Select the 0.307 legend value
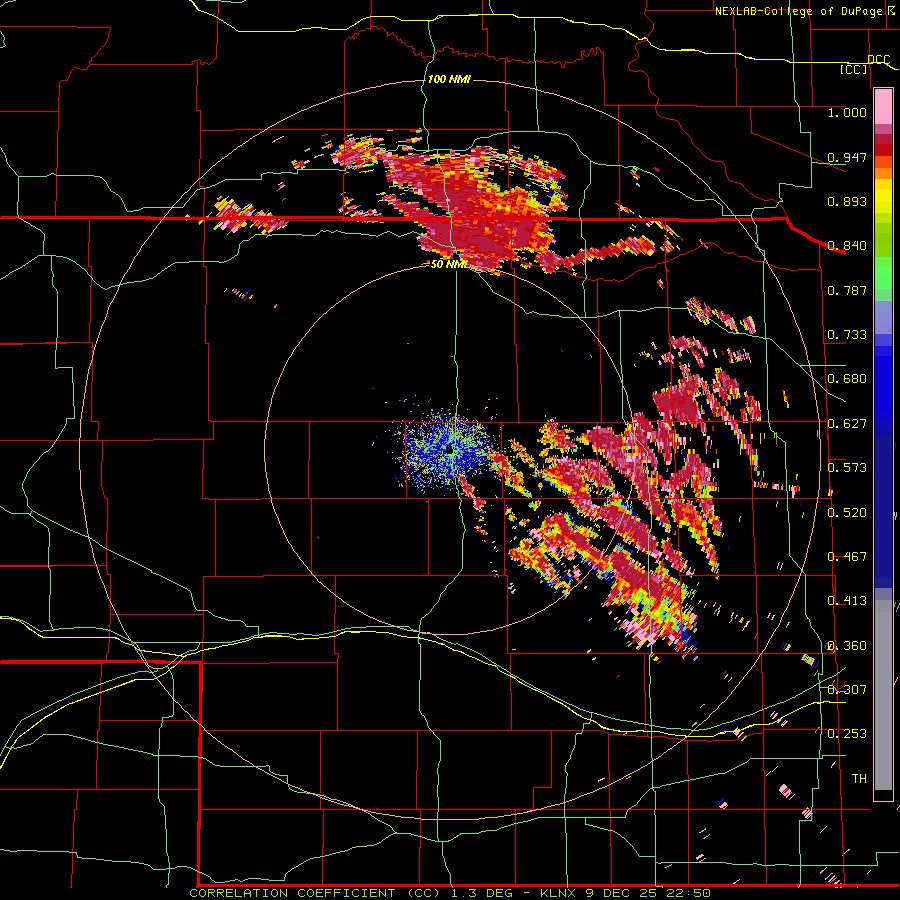The image size is (900, 900). (847, 689)
